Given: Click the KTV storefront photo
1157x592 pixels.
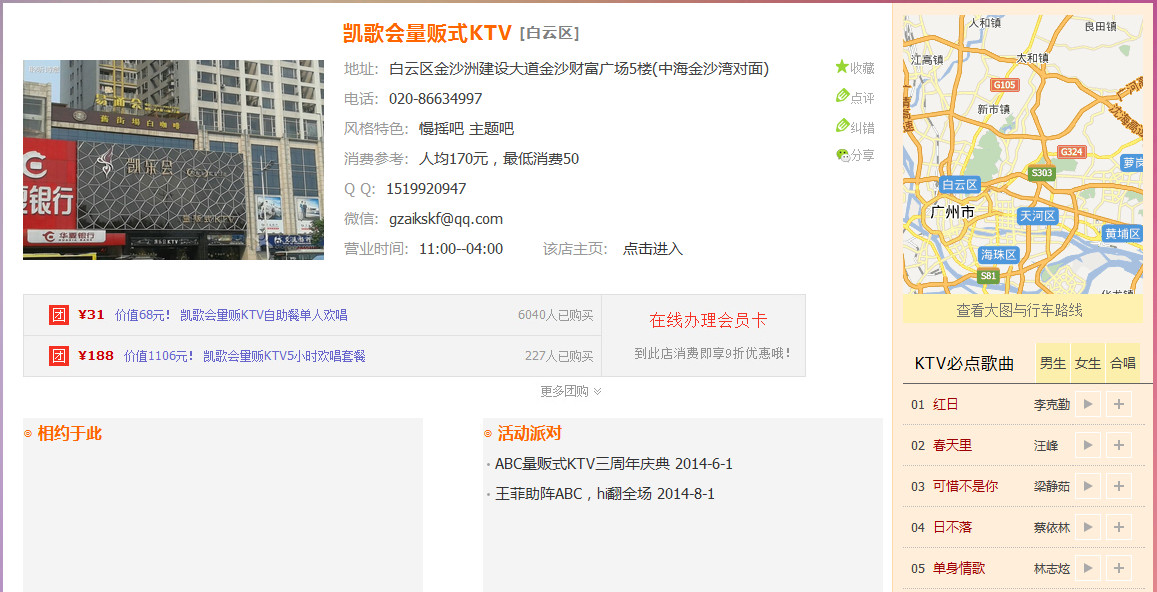Looking at the screenshot, I should click(173, 160).
